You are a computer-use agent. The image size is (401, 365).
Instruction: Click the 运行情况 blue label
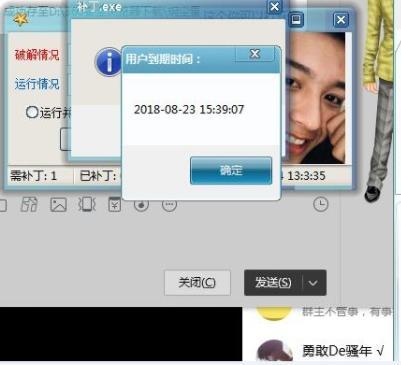[37, 84]
